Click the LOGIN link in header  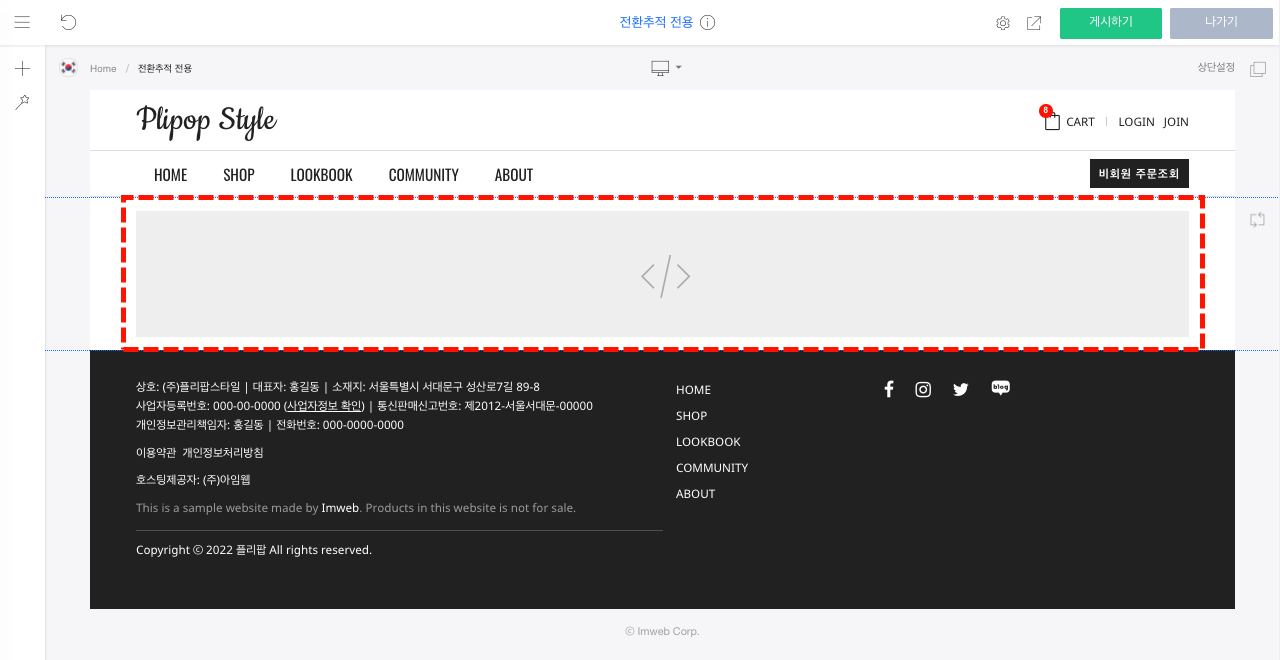pyautogui.click(x=1136, y=122)
